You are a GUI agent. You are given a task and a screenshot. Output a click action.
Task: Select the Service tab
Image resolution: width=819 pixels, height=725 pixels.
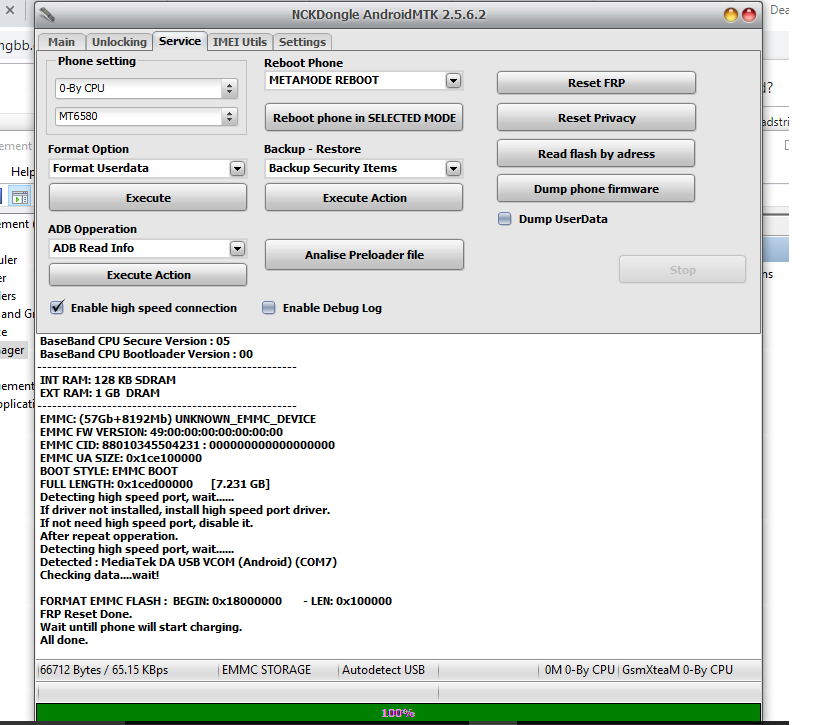[x=180, y=41]
